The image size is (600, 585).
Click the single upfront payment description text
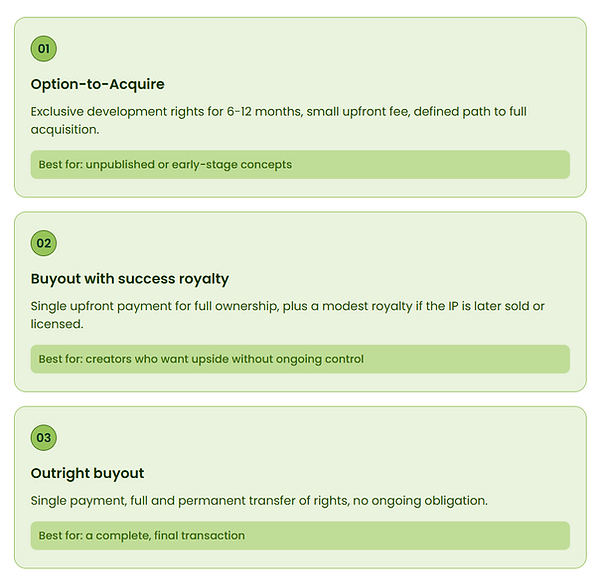tap(287, 315)
